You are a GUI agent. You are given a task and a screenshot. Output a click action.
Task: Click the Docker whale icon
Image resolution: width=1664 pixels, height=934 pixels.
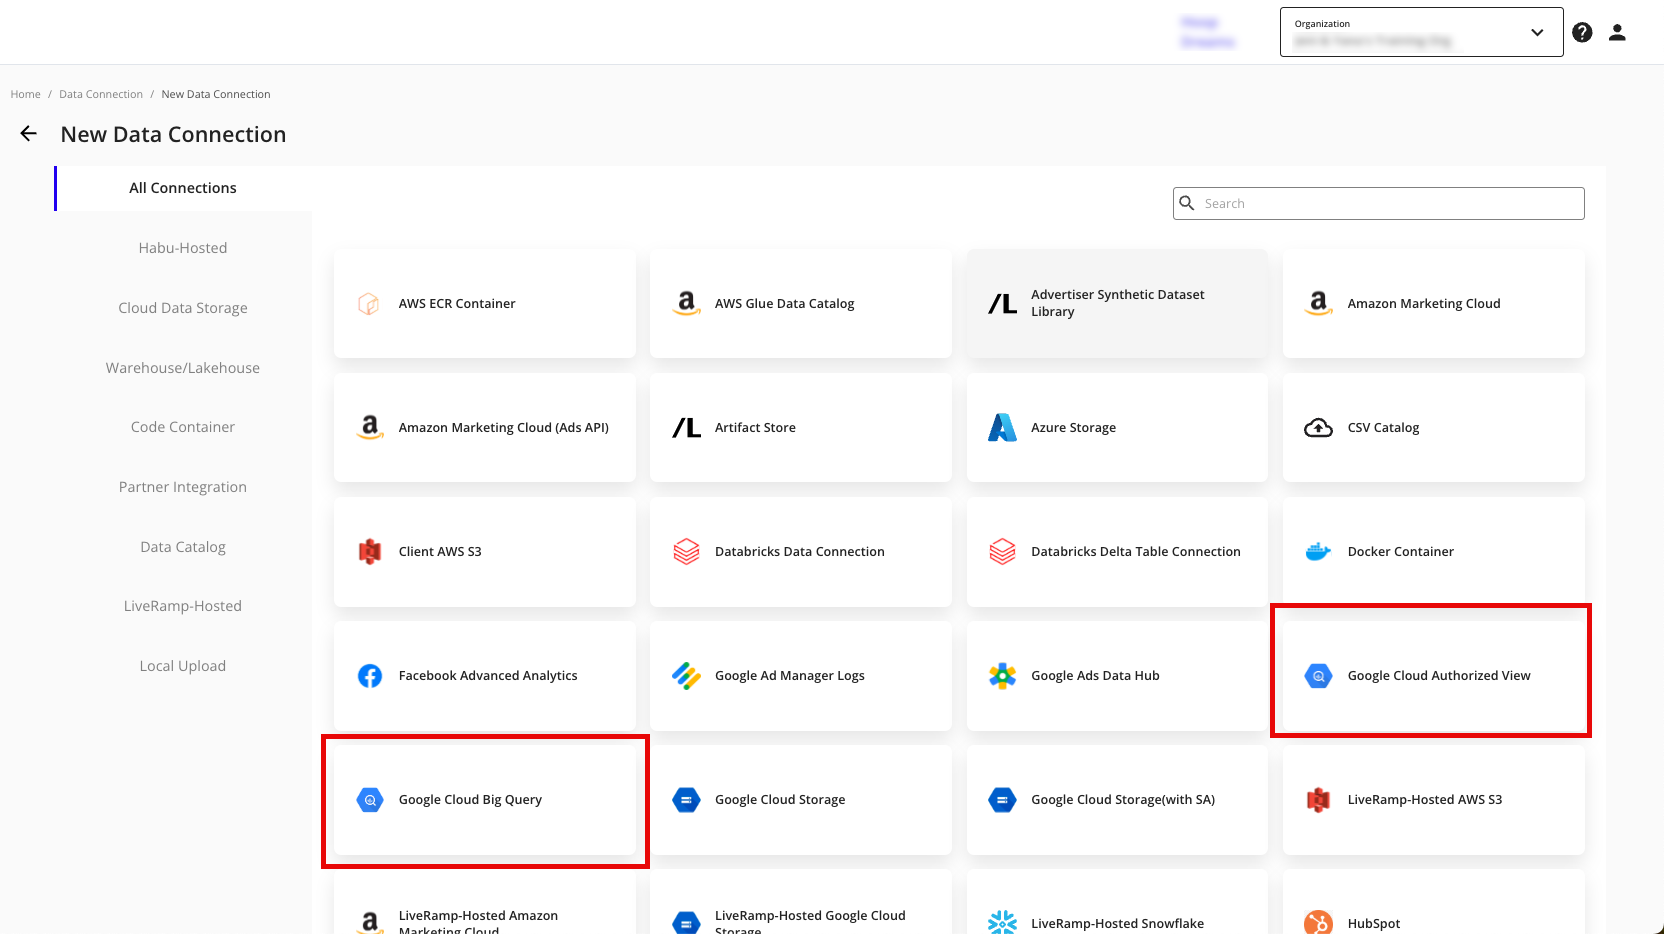[x=1318, y=552]
